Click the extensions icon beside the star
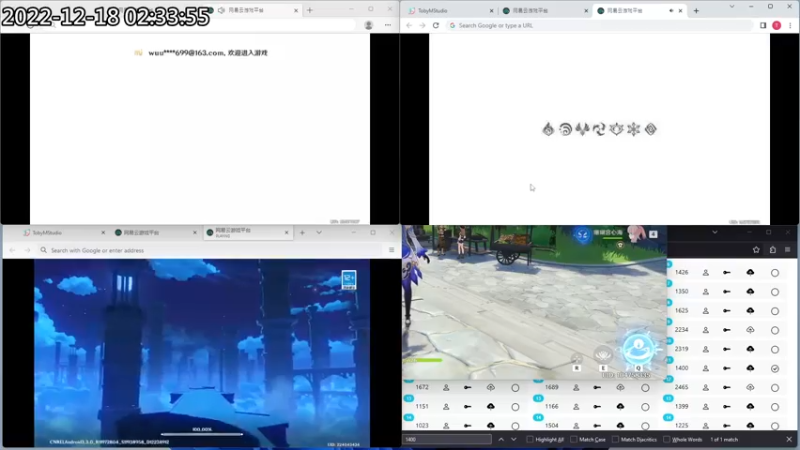 (x=772, y=249)
